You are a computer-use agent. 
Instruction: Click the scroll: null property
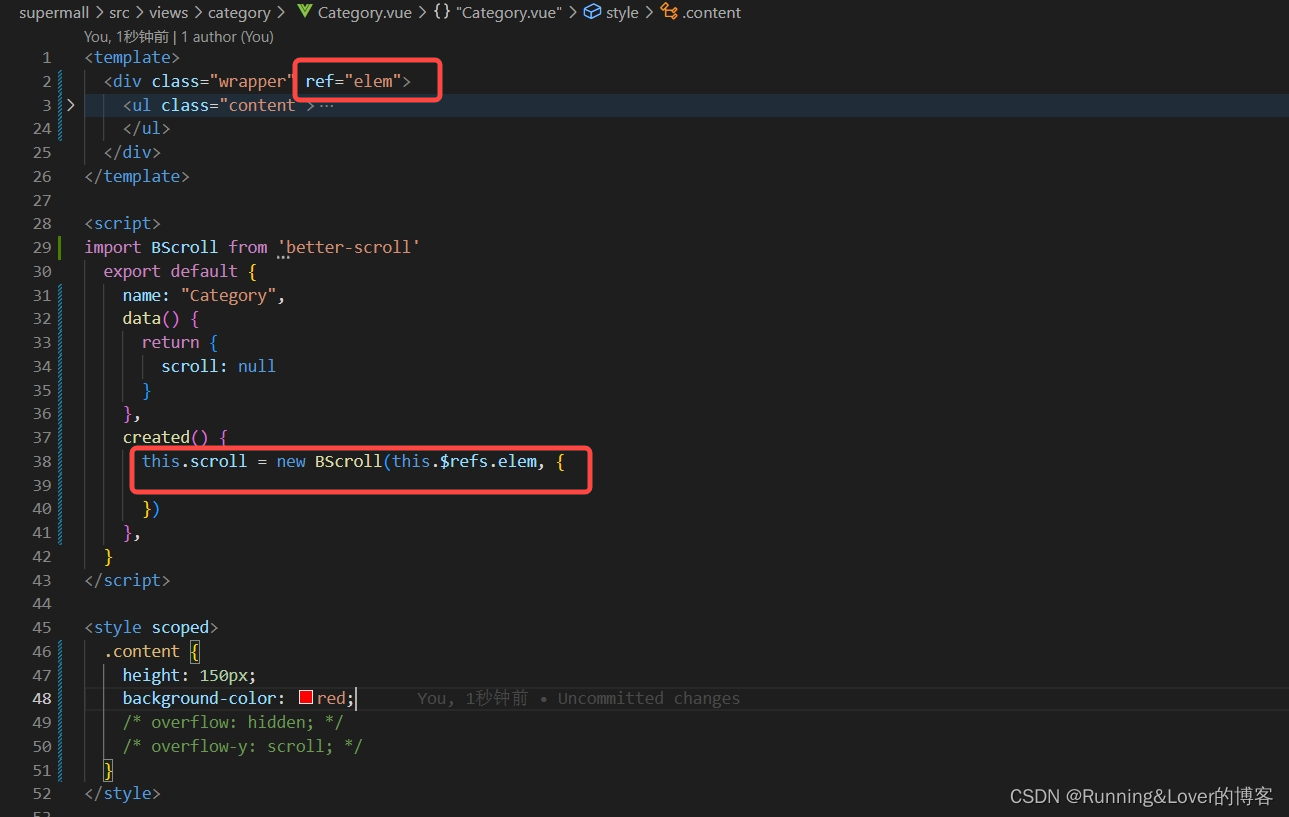tap(218, 366)
